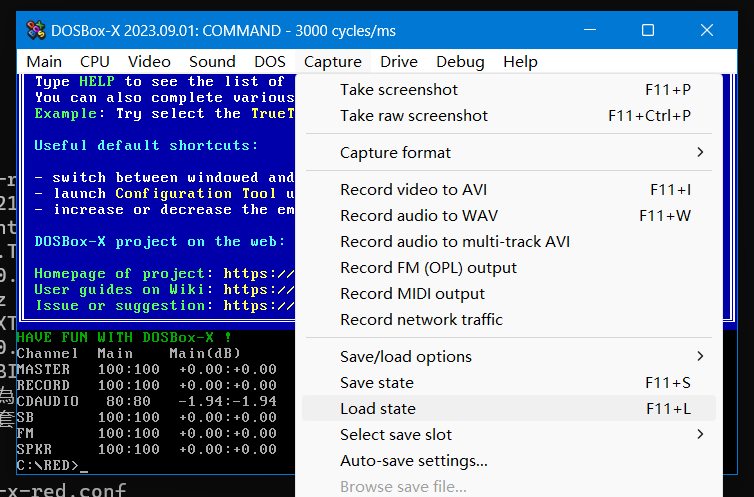754x497 pixels.
Task: Expand Save/load options submenu
Action: (509, 357)
